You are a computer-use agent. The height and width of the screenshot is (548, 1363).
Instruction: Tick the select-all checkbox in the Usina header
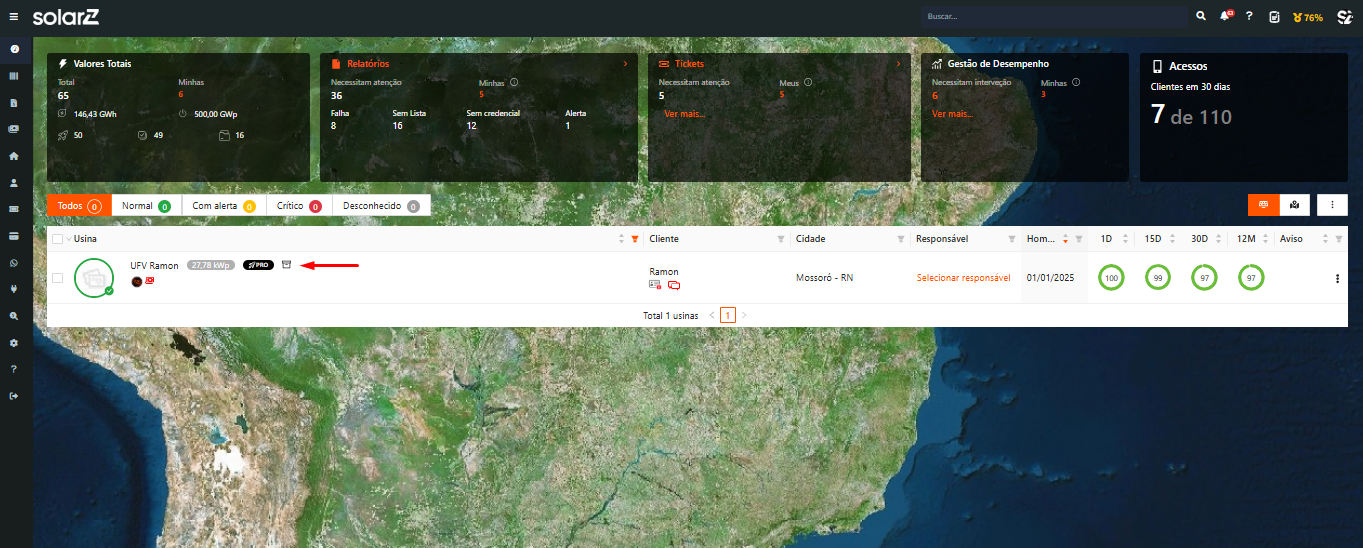(57, 239)
